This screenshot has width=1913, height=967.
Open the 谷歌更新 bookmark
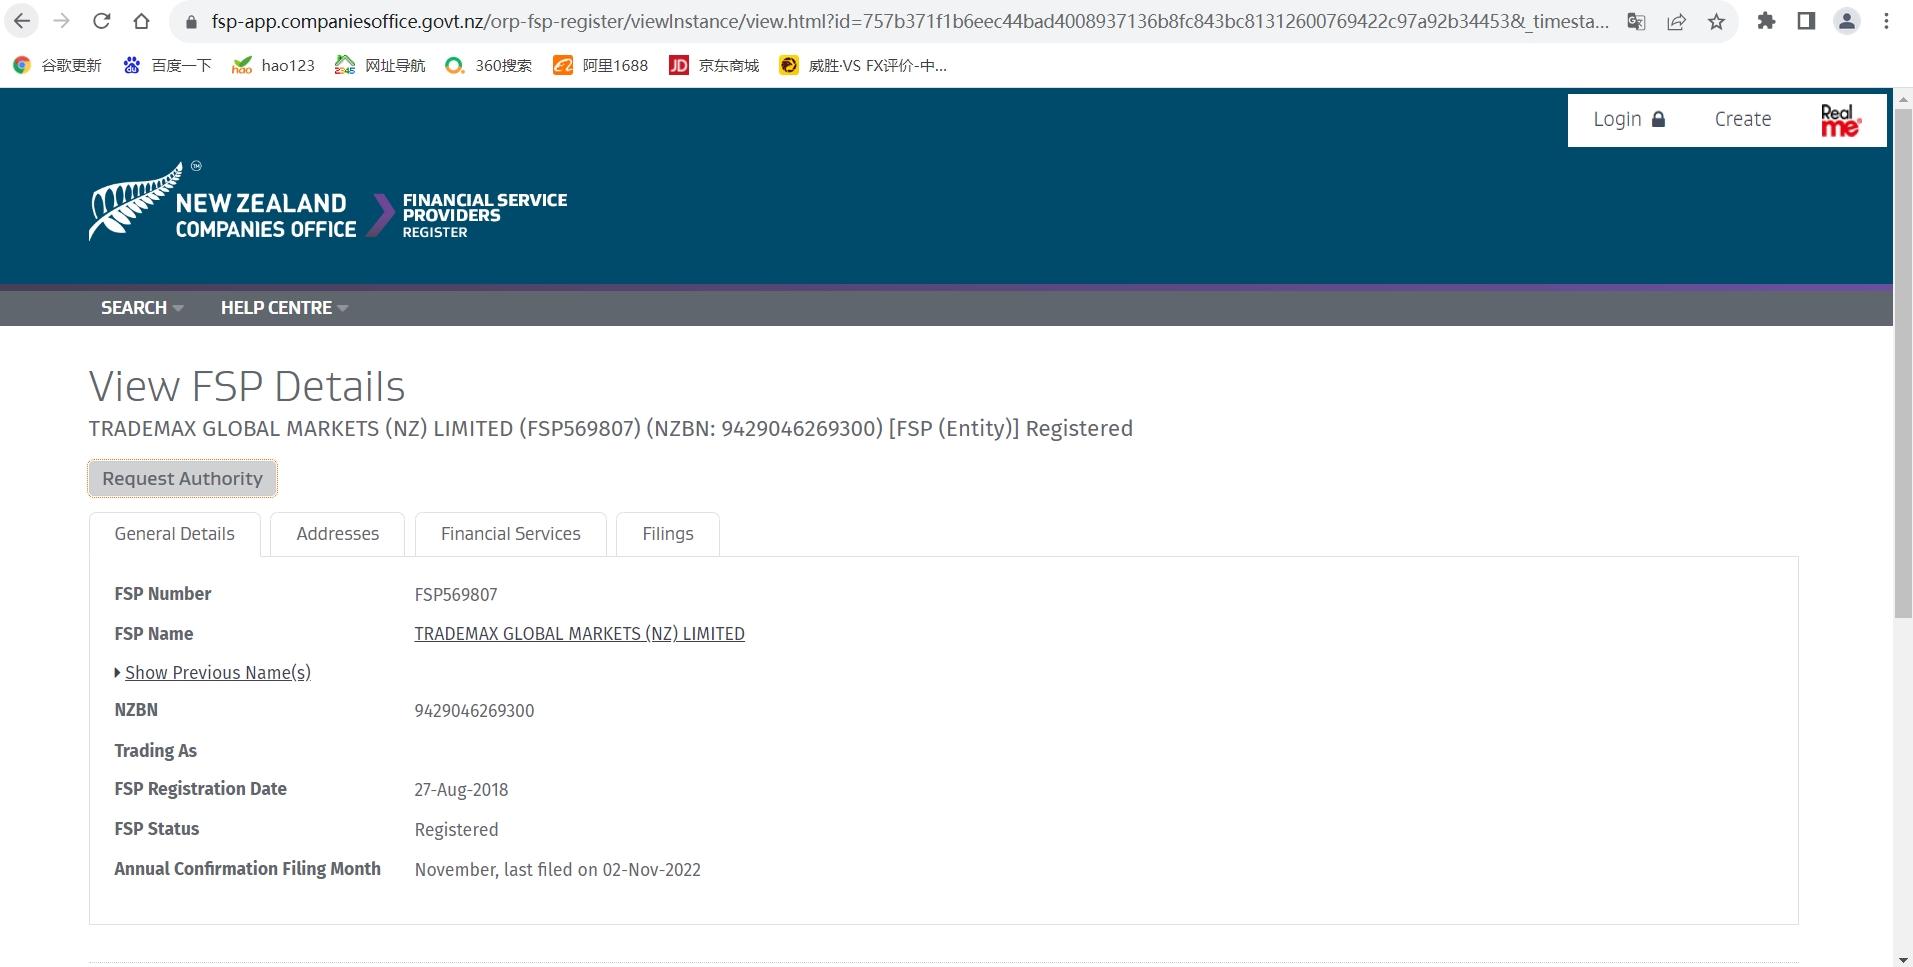[57, 65]
